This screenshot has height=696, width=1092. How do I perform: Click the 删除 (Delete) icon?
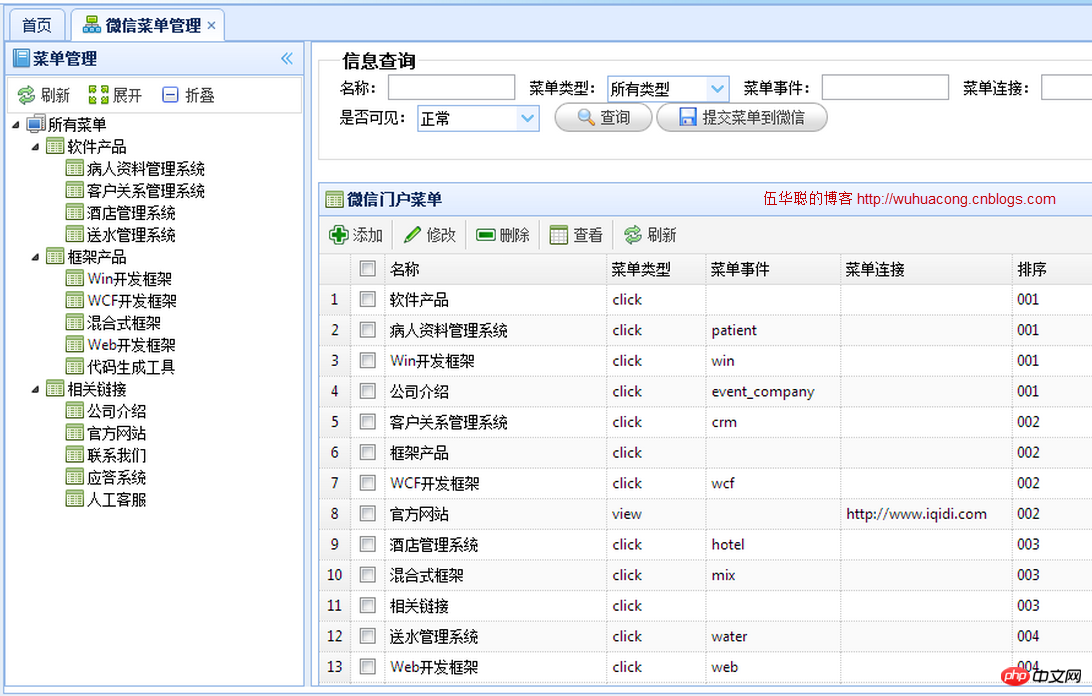pos(486,236)
